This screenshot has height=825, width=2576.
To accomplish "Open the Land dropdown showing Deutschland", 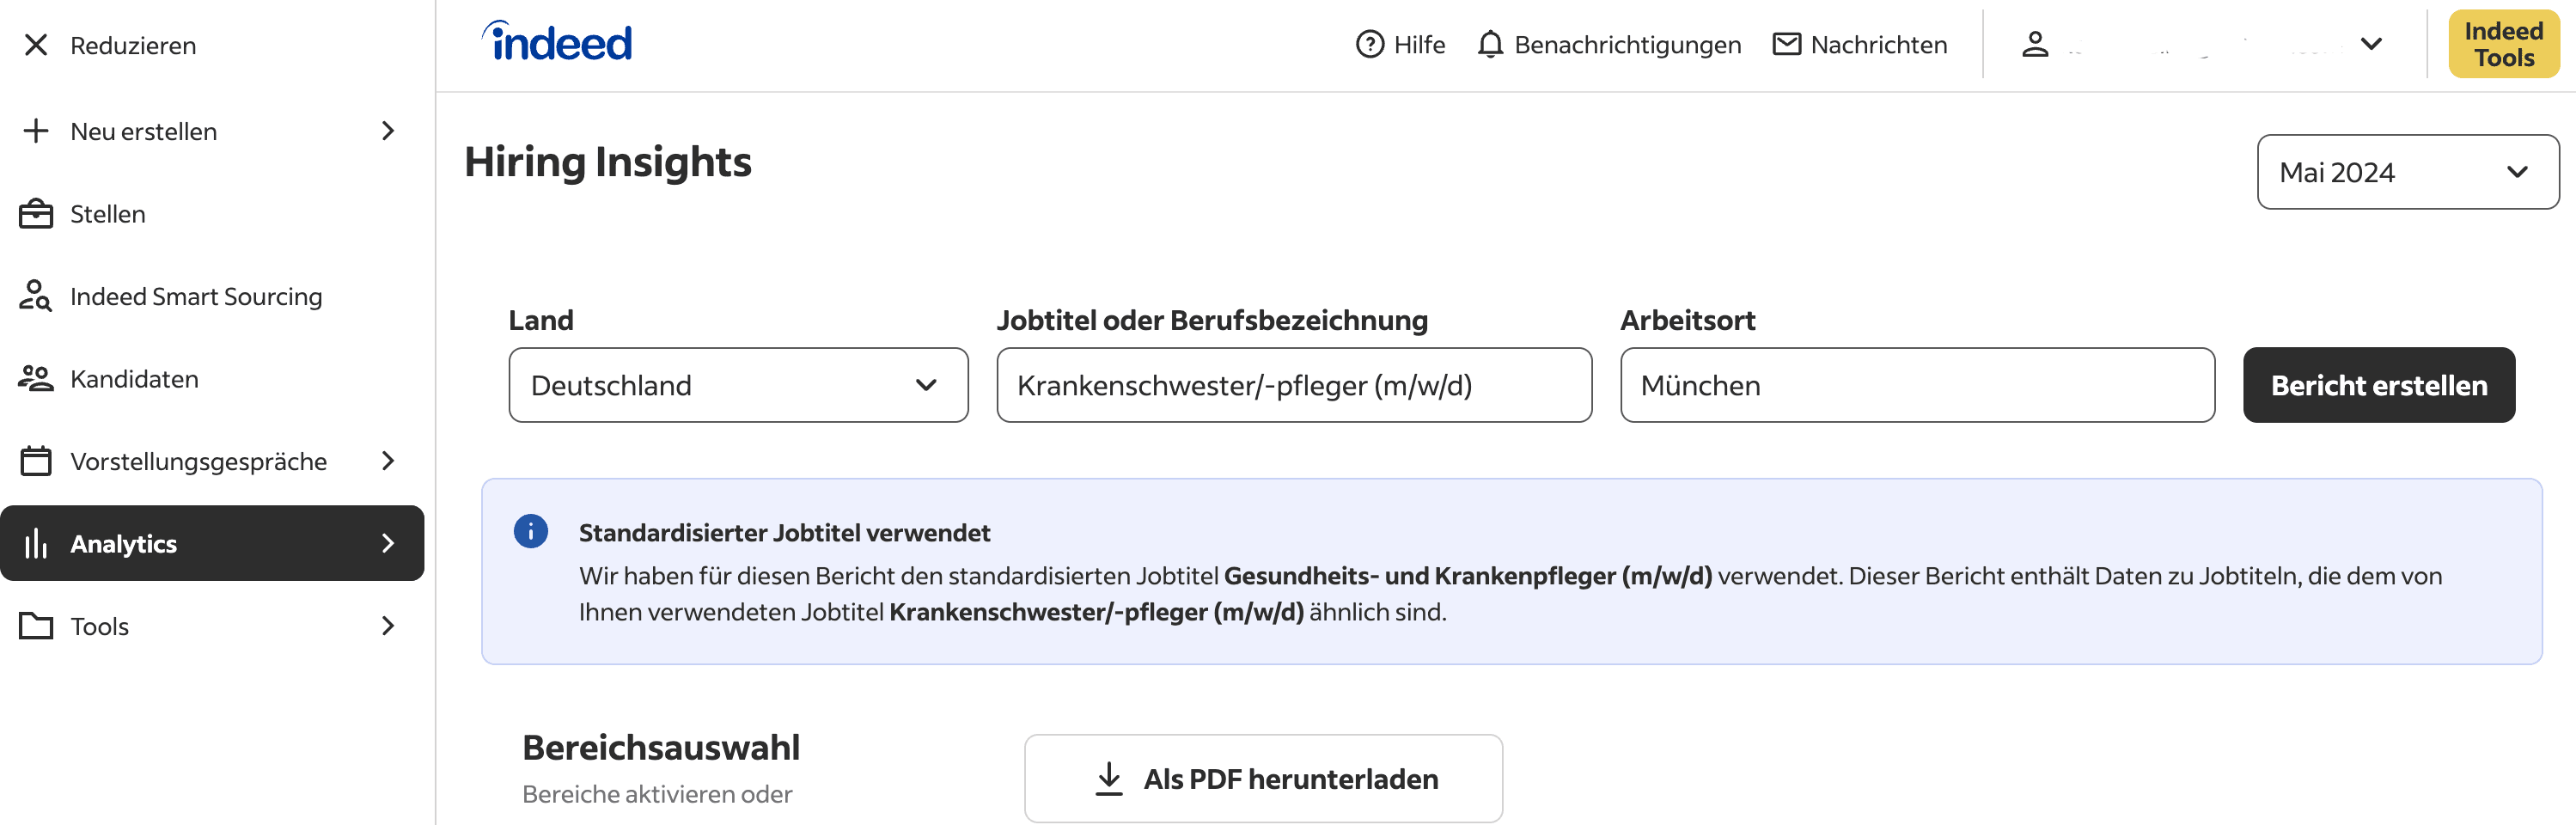I will point(738,385).
